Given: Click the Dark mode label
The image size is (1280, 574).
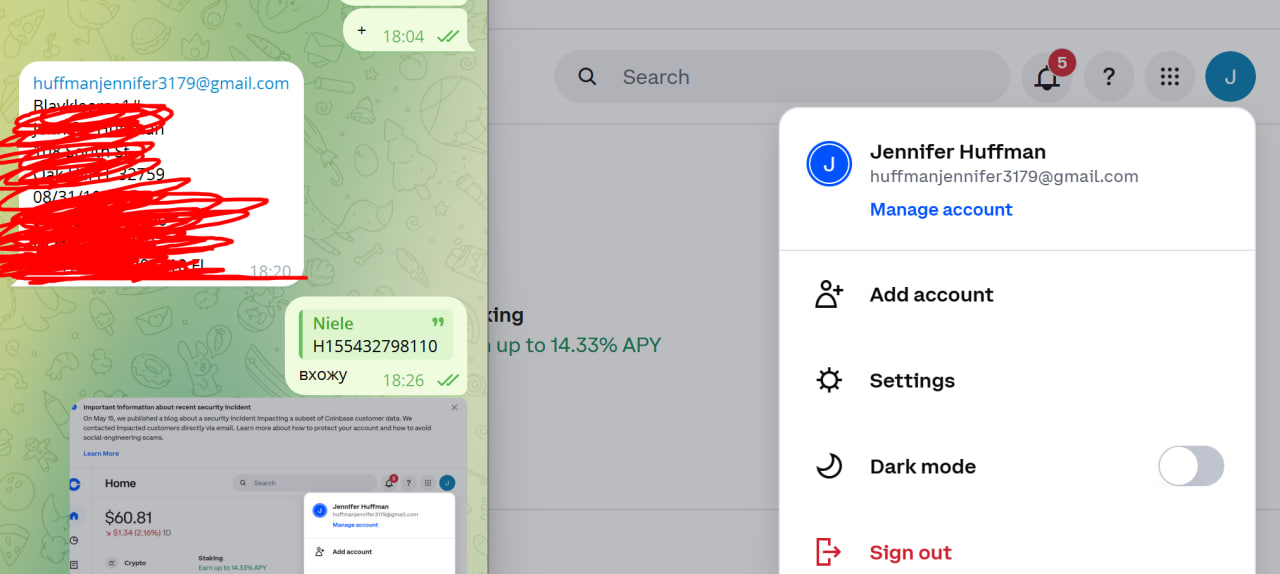Looking at the screenshot, I should click(x=923, y=466).
